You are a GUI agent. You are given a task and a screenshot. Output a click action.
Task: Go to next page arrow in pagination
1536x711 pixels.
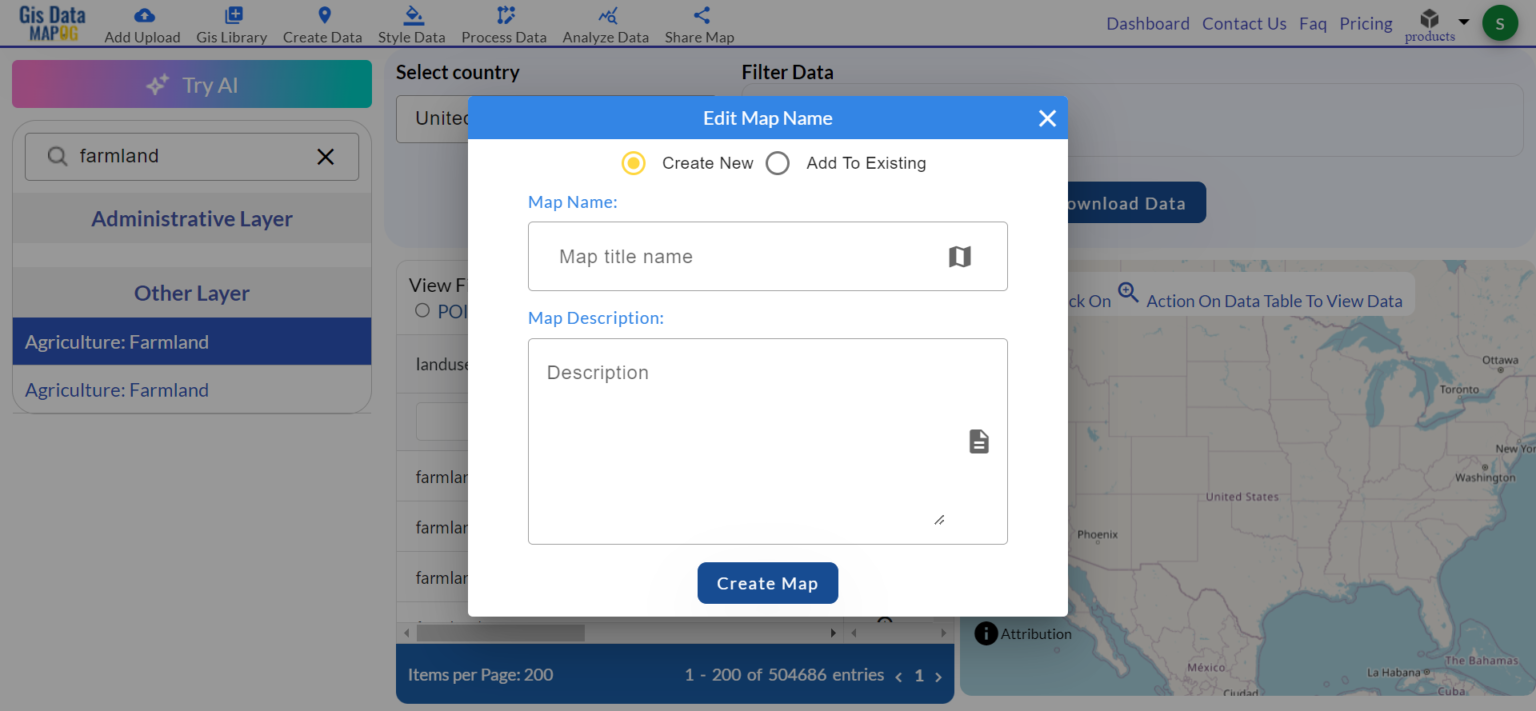(x=938, y=677)
